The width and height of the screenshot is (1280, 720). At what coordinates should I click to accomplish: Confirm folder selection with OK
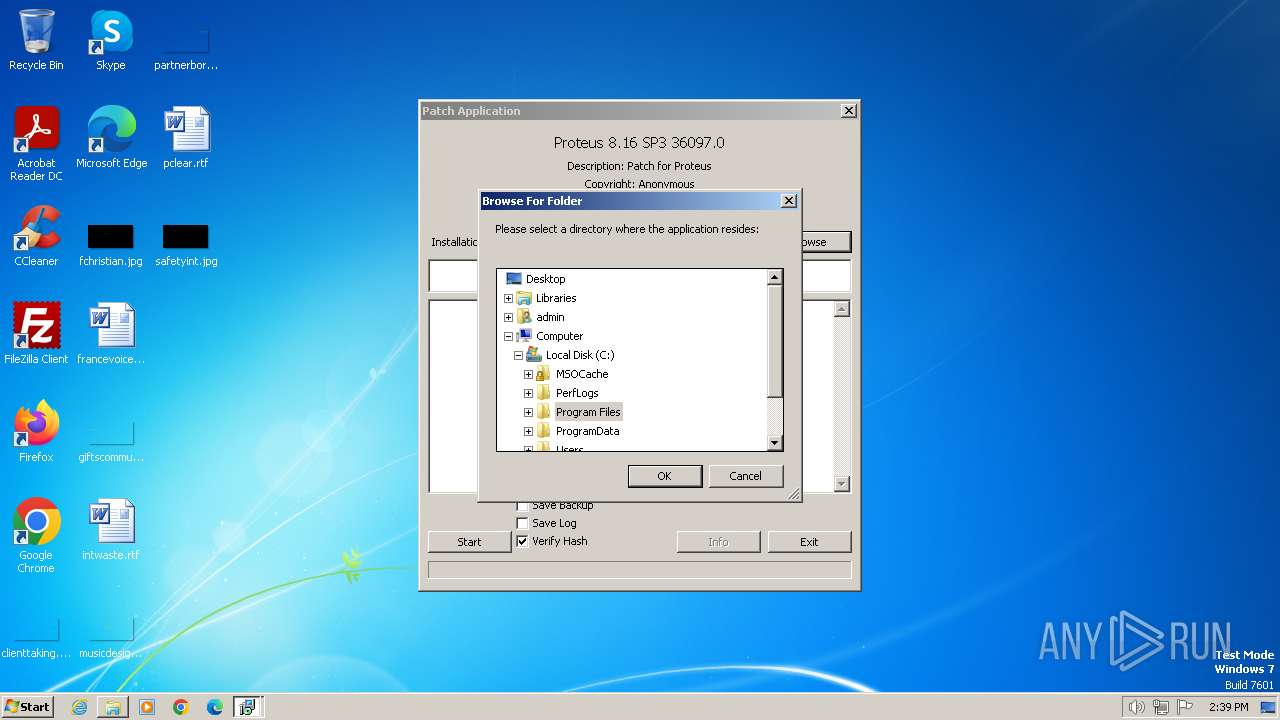664,476
